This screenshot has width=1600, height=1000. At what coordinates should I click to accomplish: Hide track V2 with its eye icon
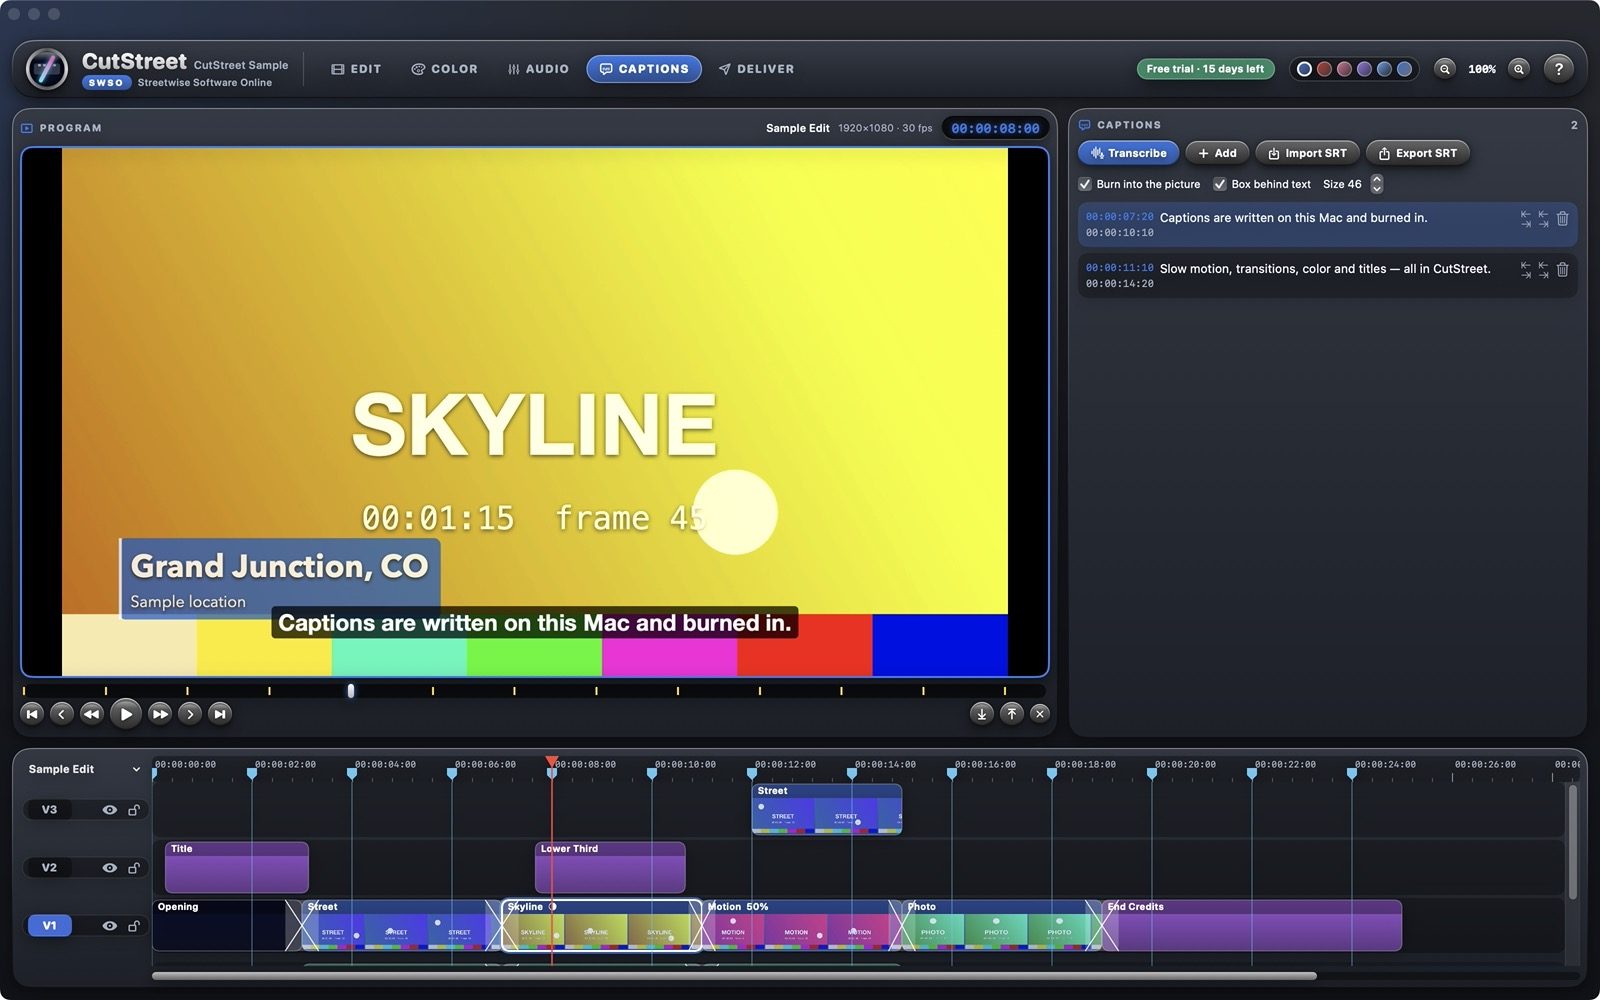[110, 868]
